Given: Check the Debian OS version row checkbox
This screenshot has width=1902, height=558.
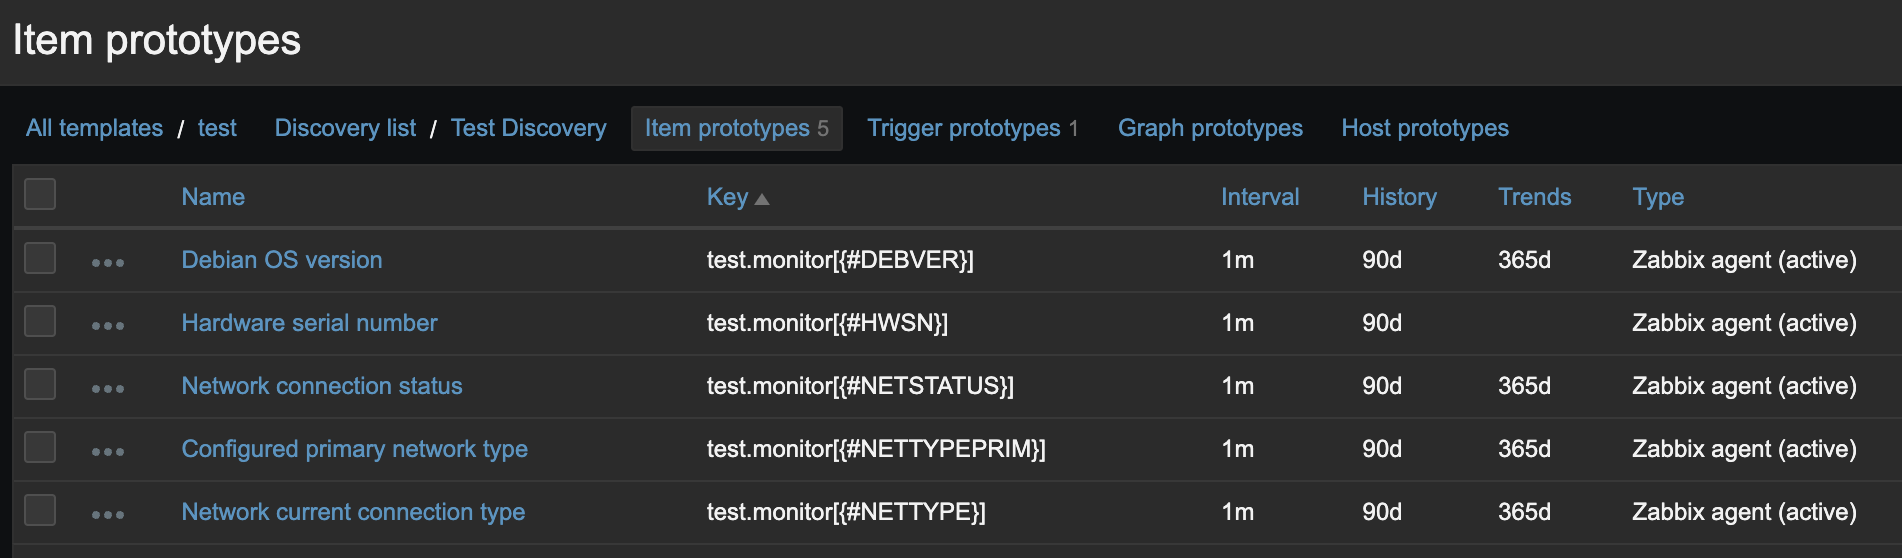Looking at the screenshot, I should tap(40, 258).
